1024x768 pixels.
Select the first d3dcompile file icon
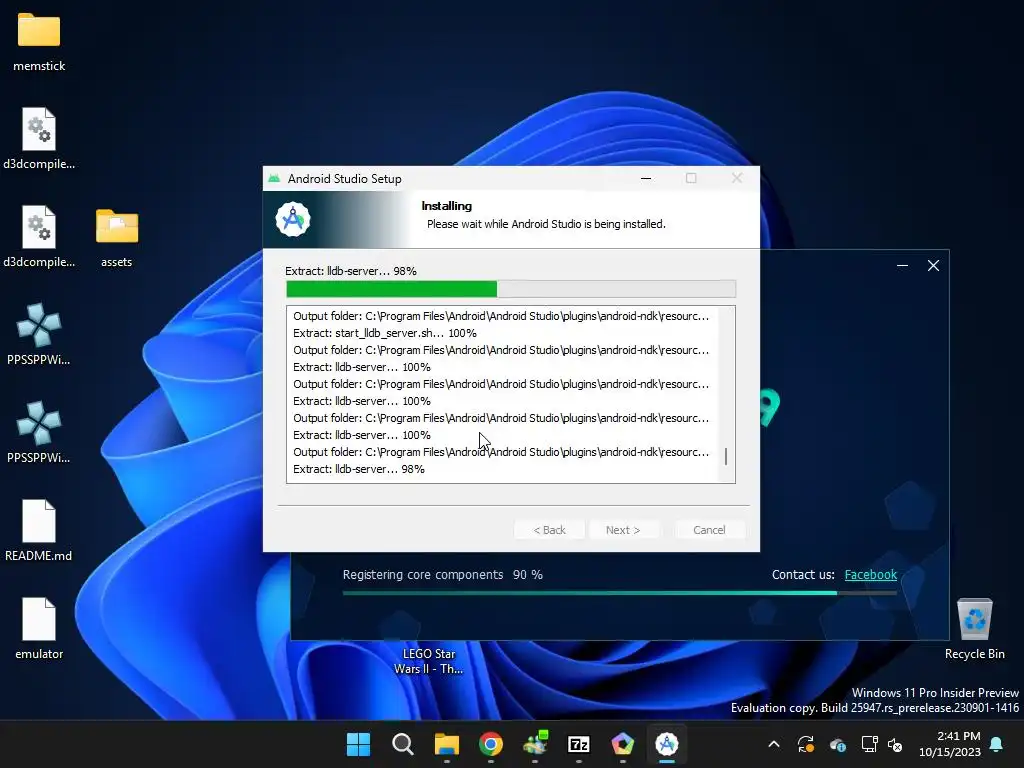[39, 129]
